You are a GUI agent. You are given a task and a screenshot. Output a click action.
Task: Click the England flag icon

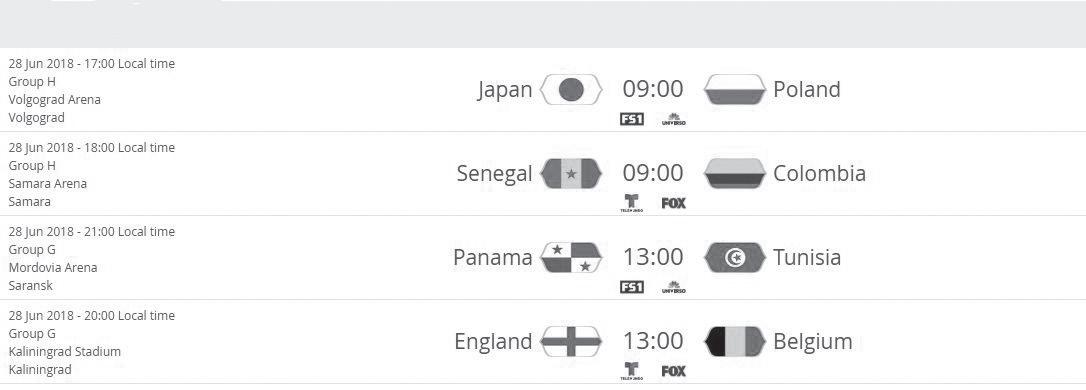click(x=571, y=342)
